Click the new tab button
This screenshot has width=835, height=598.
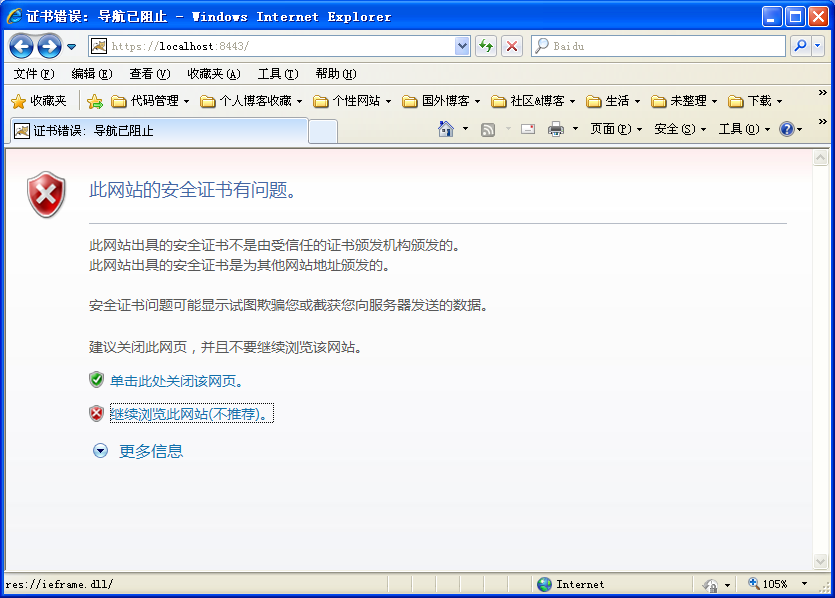coord(323,132)
